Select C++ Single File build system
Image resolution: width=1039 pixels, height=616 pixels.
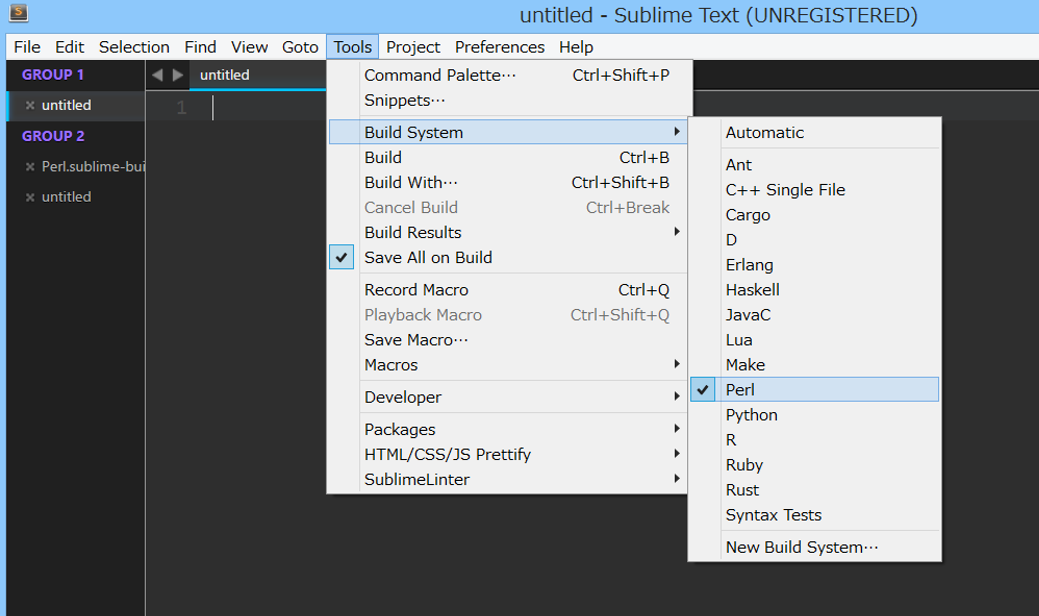coord(814,190)
